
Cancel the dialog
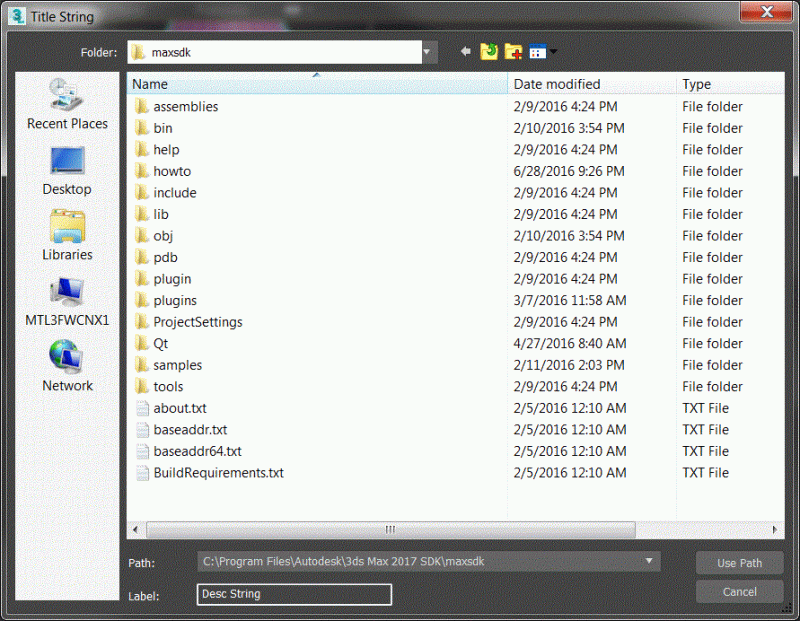coord(739,591)
